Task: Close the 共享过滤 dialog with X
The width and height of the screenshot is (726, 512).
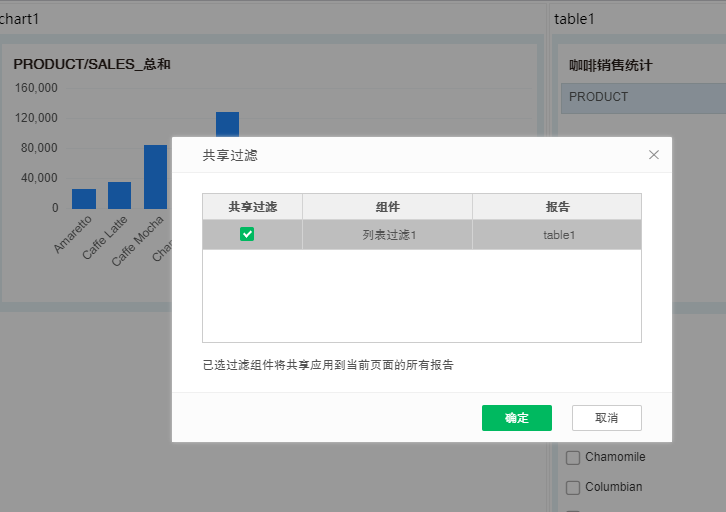Action: (x=654, y=155)
